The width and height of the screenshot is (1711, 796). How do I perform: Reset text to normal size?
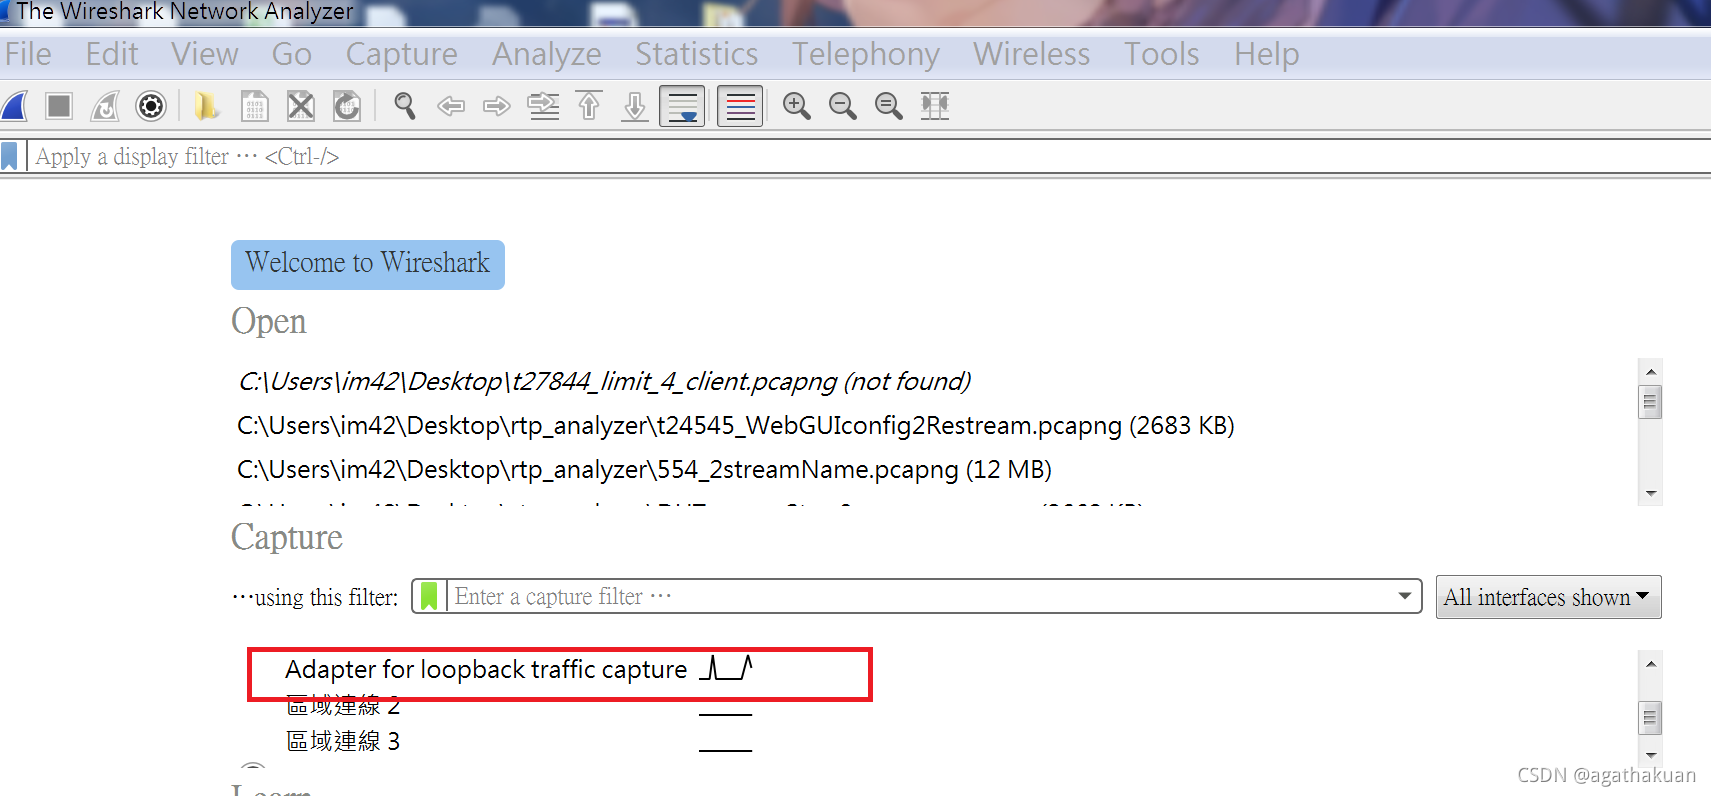pos(889,105)
